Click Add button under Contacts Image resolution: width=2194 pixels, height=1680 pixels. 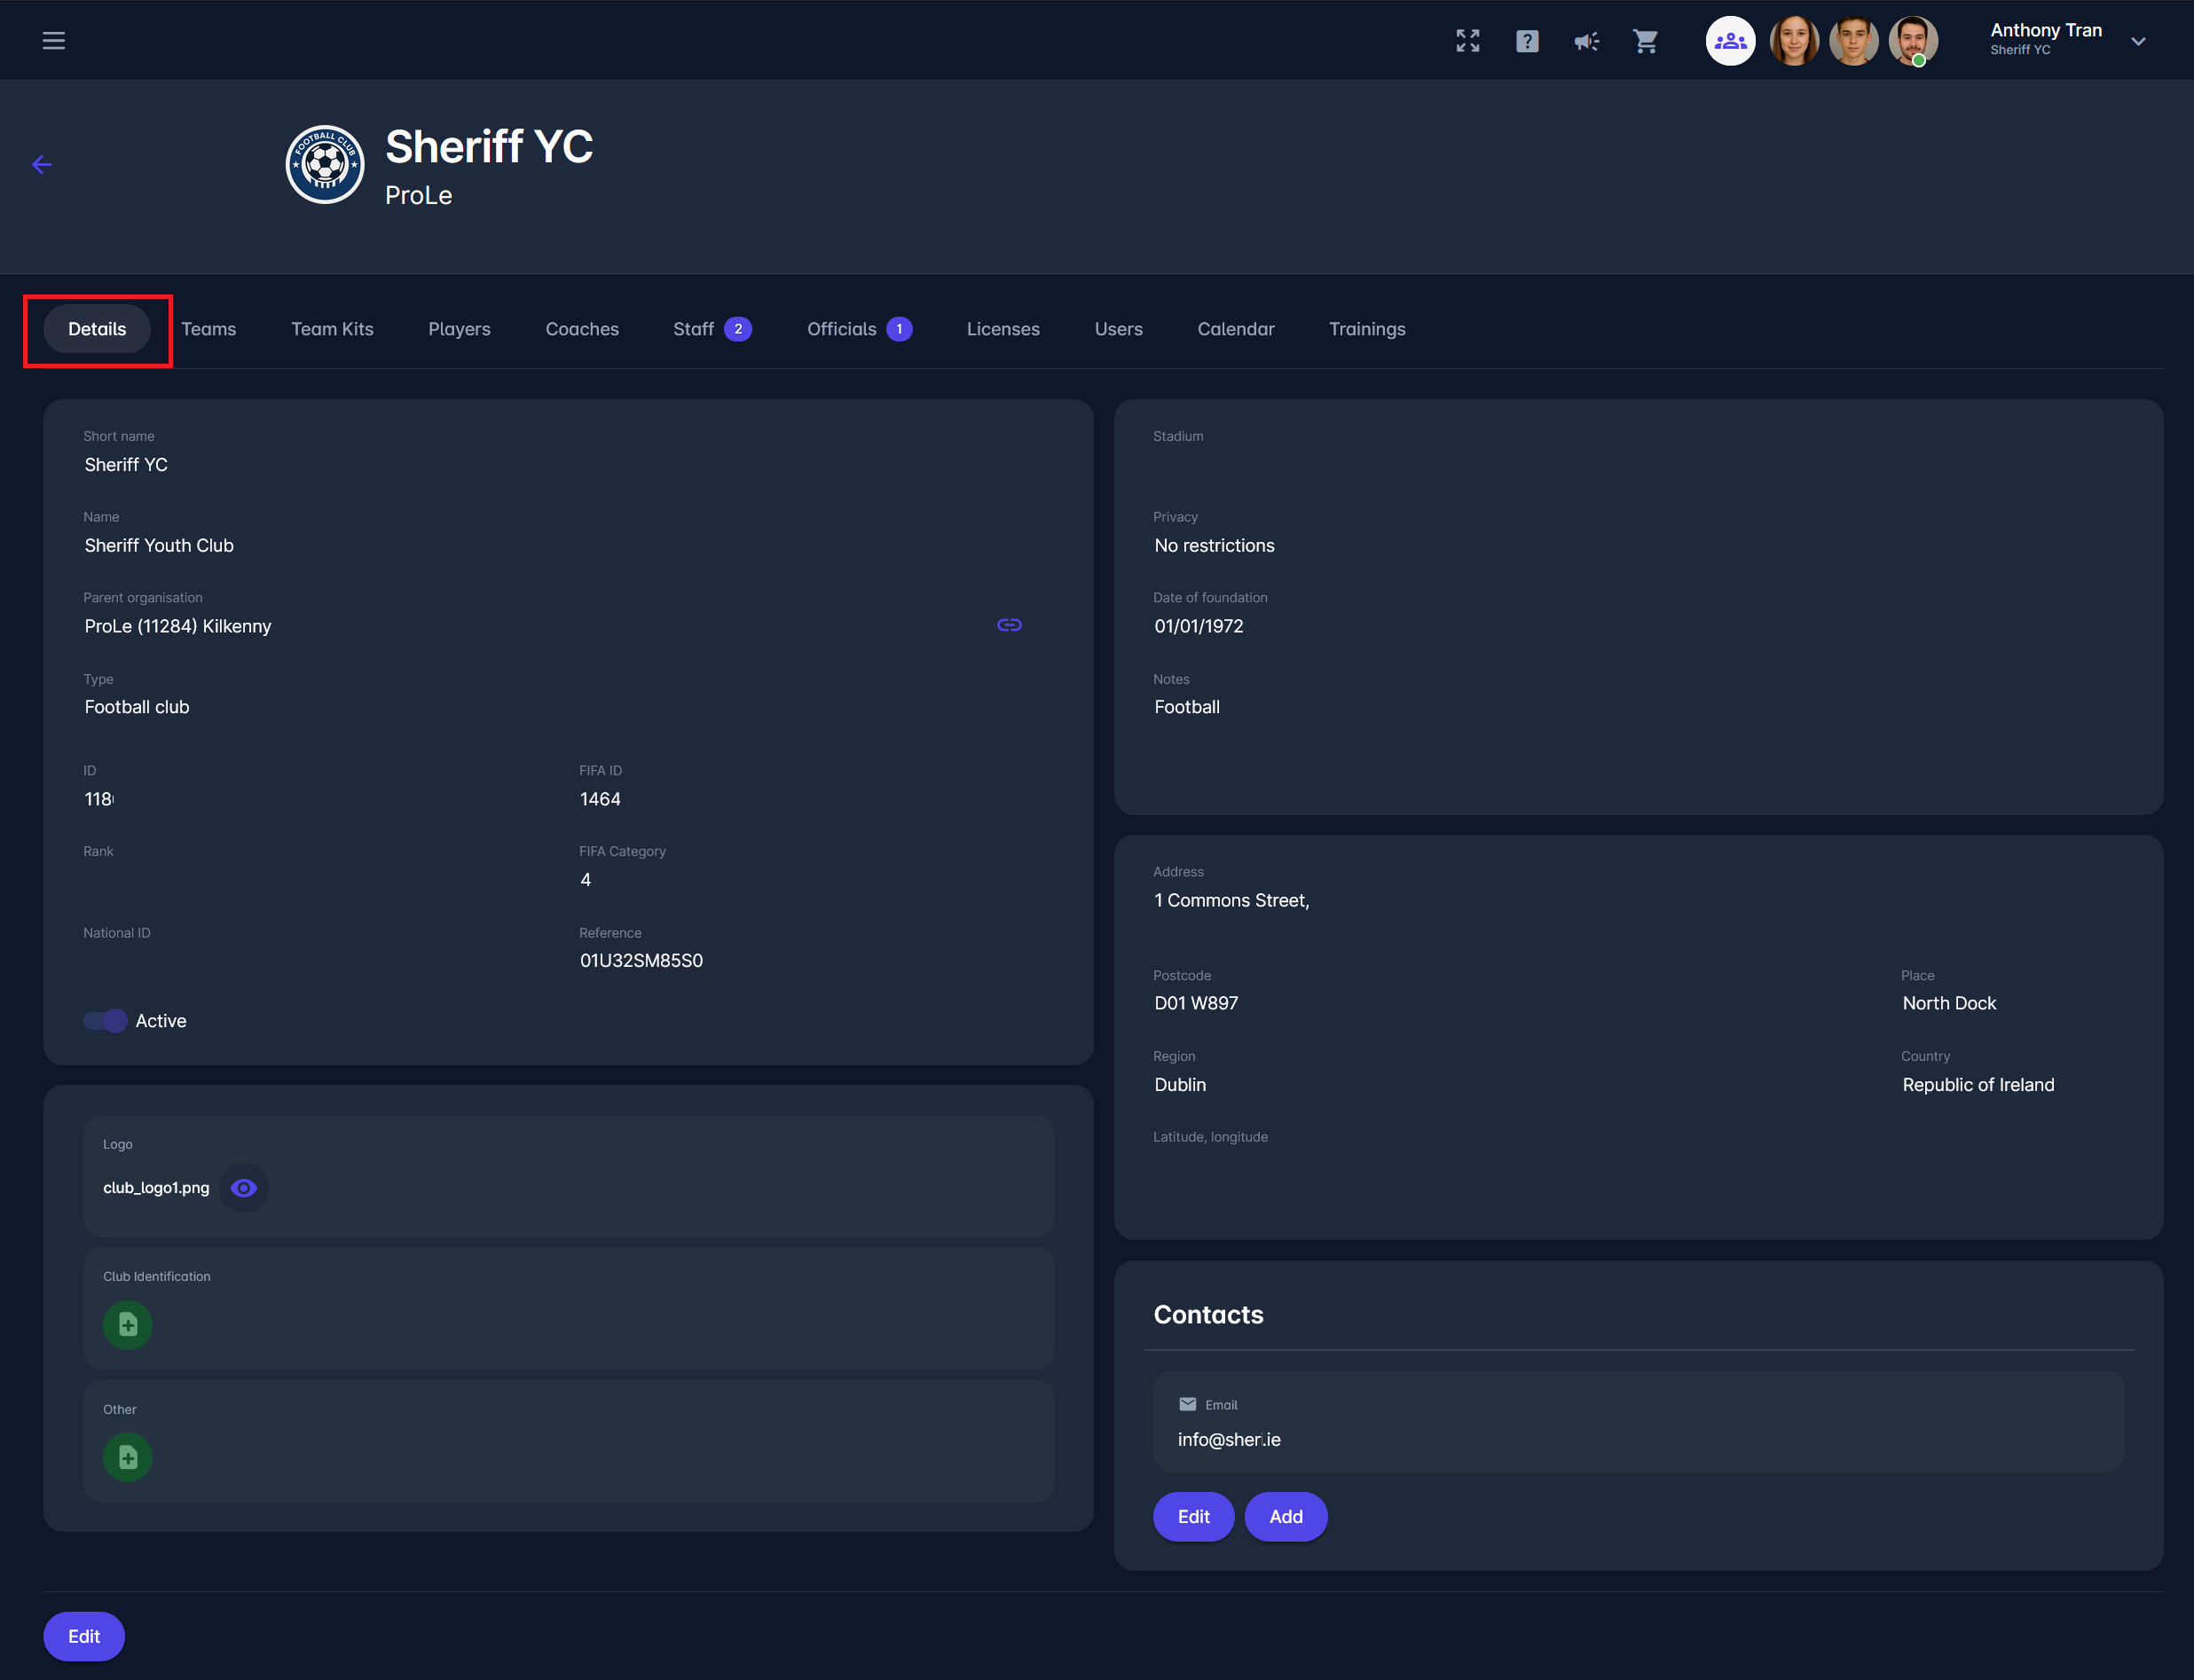click(x=1285, y=1517)
